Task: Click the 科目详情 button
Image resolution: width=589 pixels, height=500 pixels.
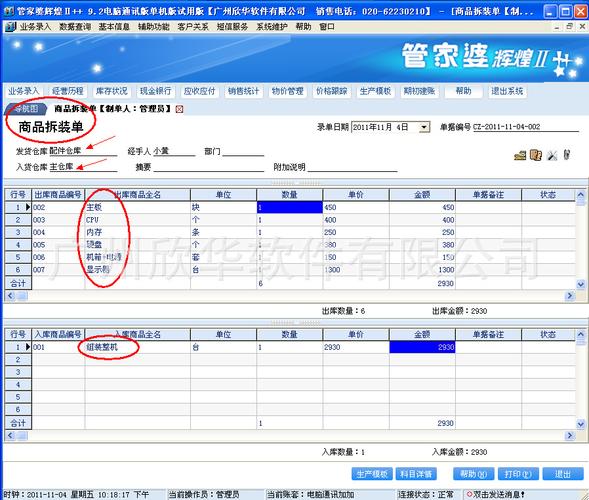Action: click(416, 474)
